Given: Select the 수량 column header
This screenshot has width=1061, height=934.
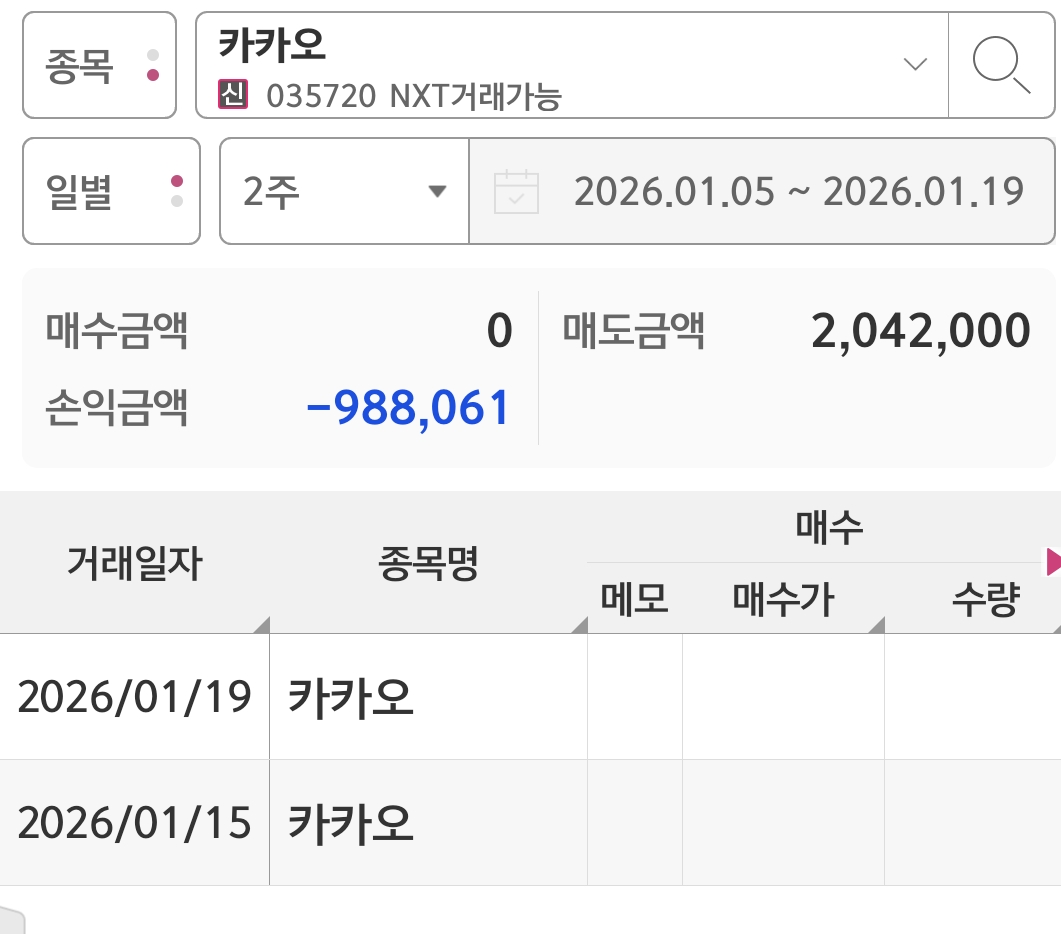Looking at the screenshot, I should [985, 600].
